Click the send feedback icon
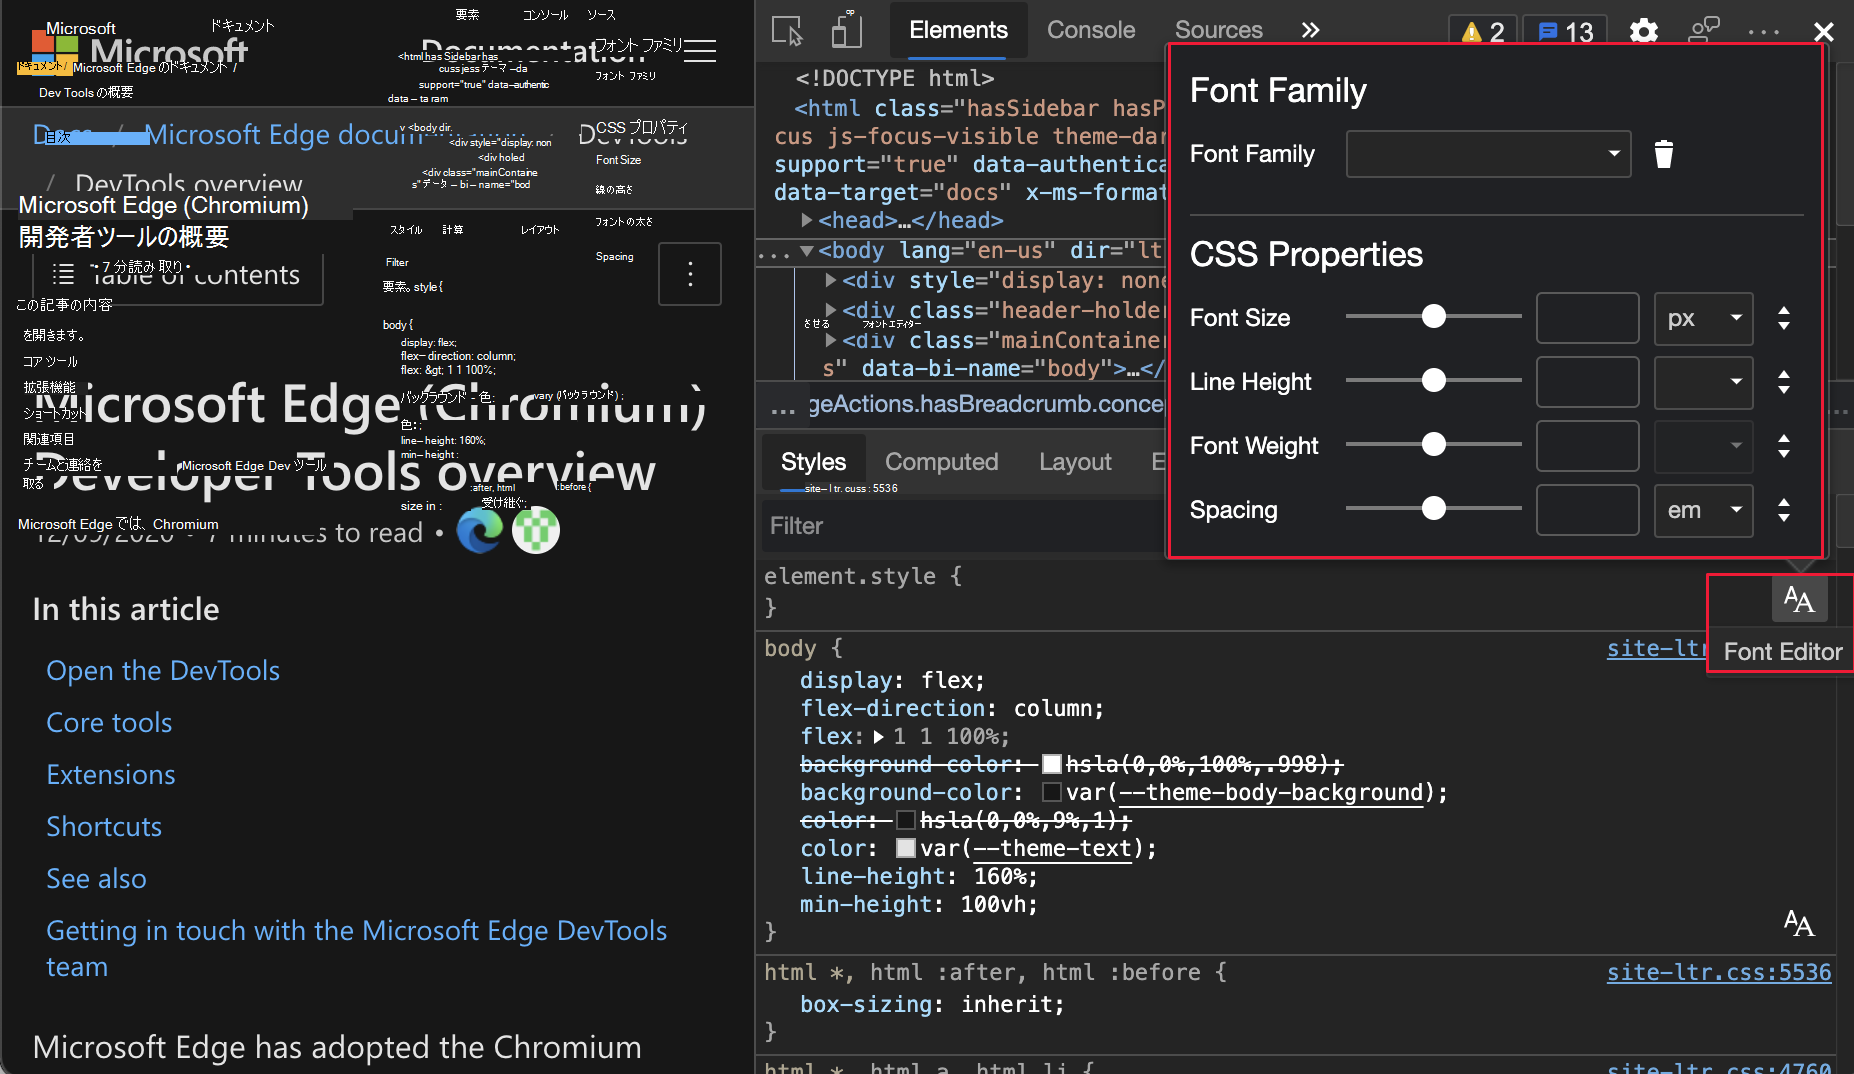1854x1074 pixels. click(x=1703, y=31)
